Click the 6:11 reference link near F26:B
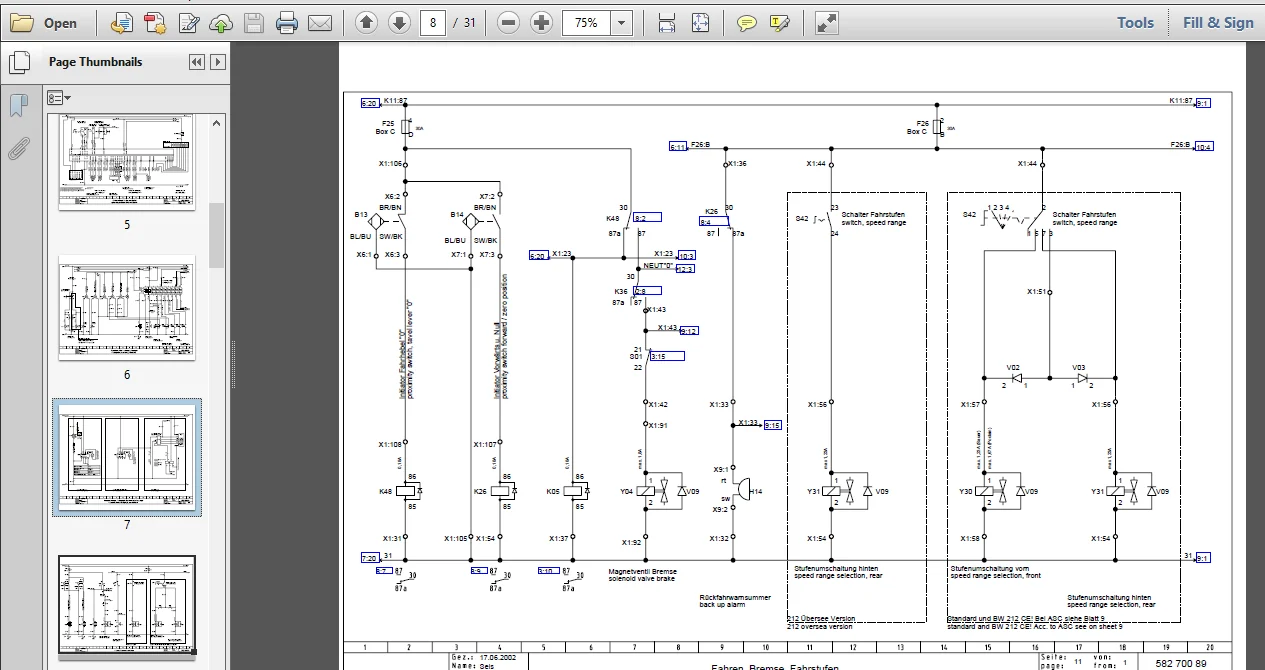The width and height of the screenshot is (1265, 670). [x=679, y=146]
